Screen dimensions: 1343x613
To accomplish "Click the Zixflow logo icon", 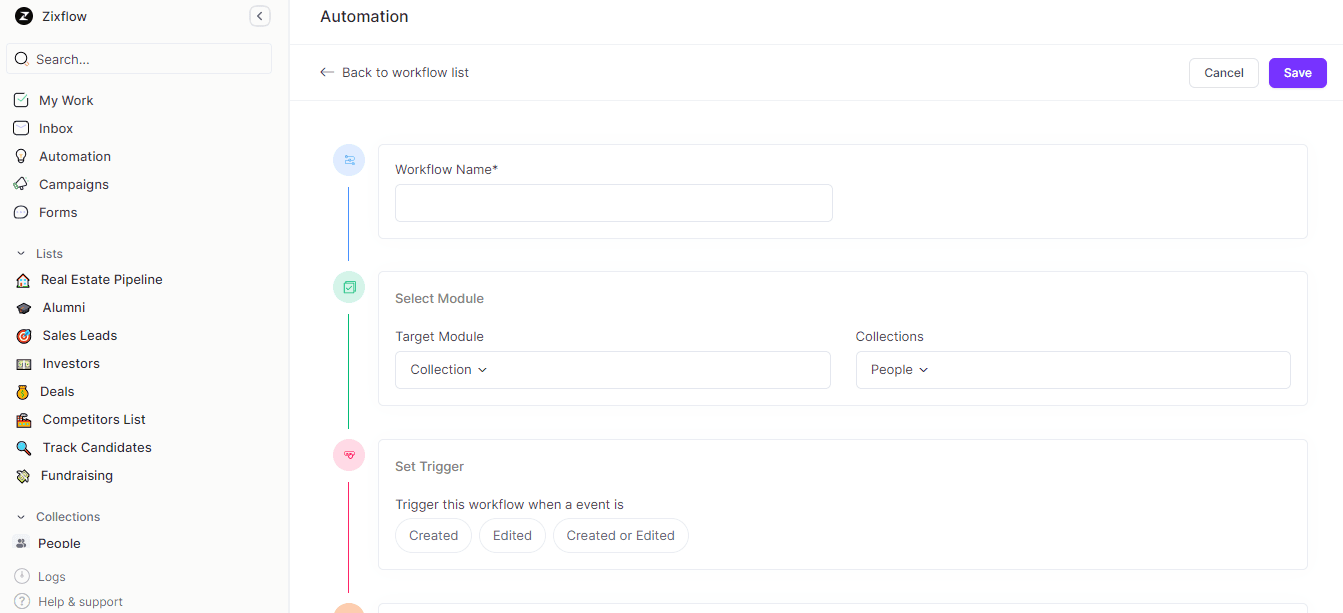I will pyautogui.click(x=22, y=16).
